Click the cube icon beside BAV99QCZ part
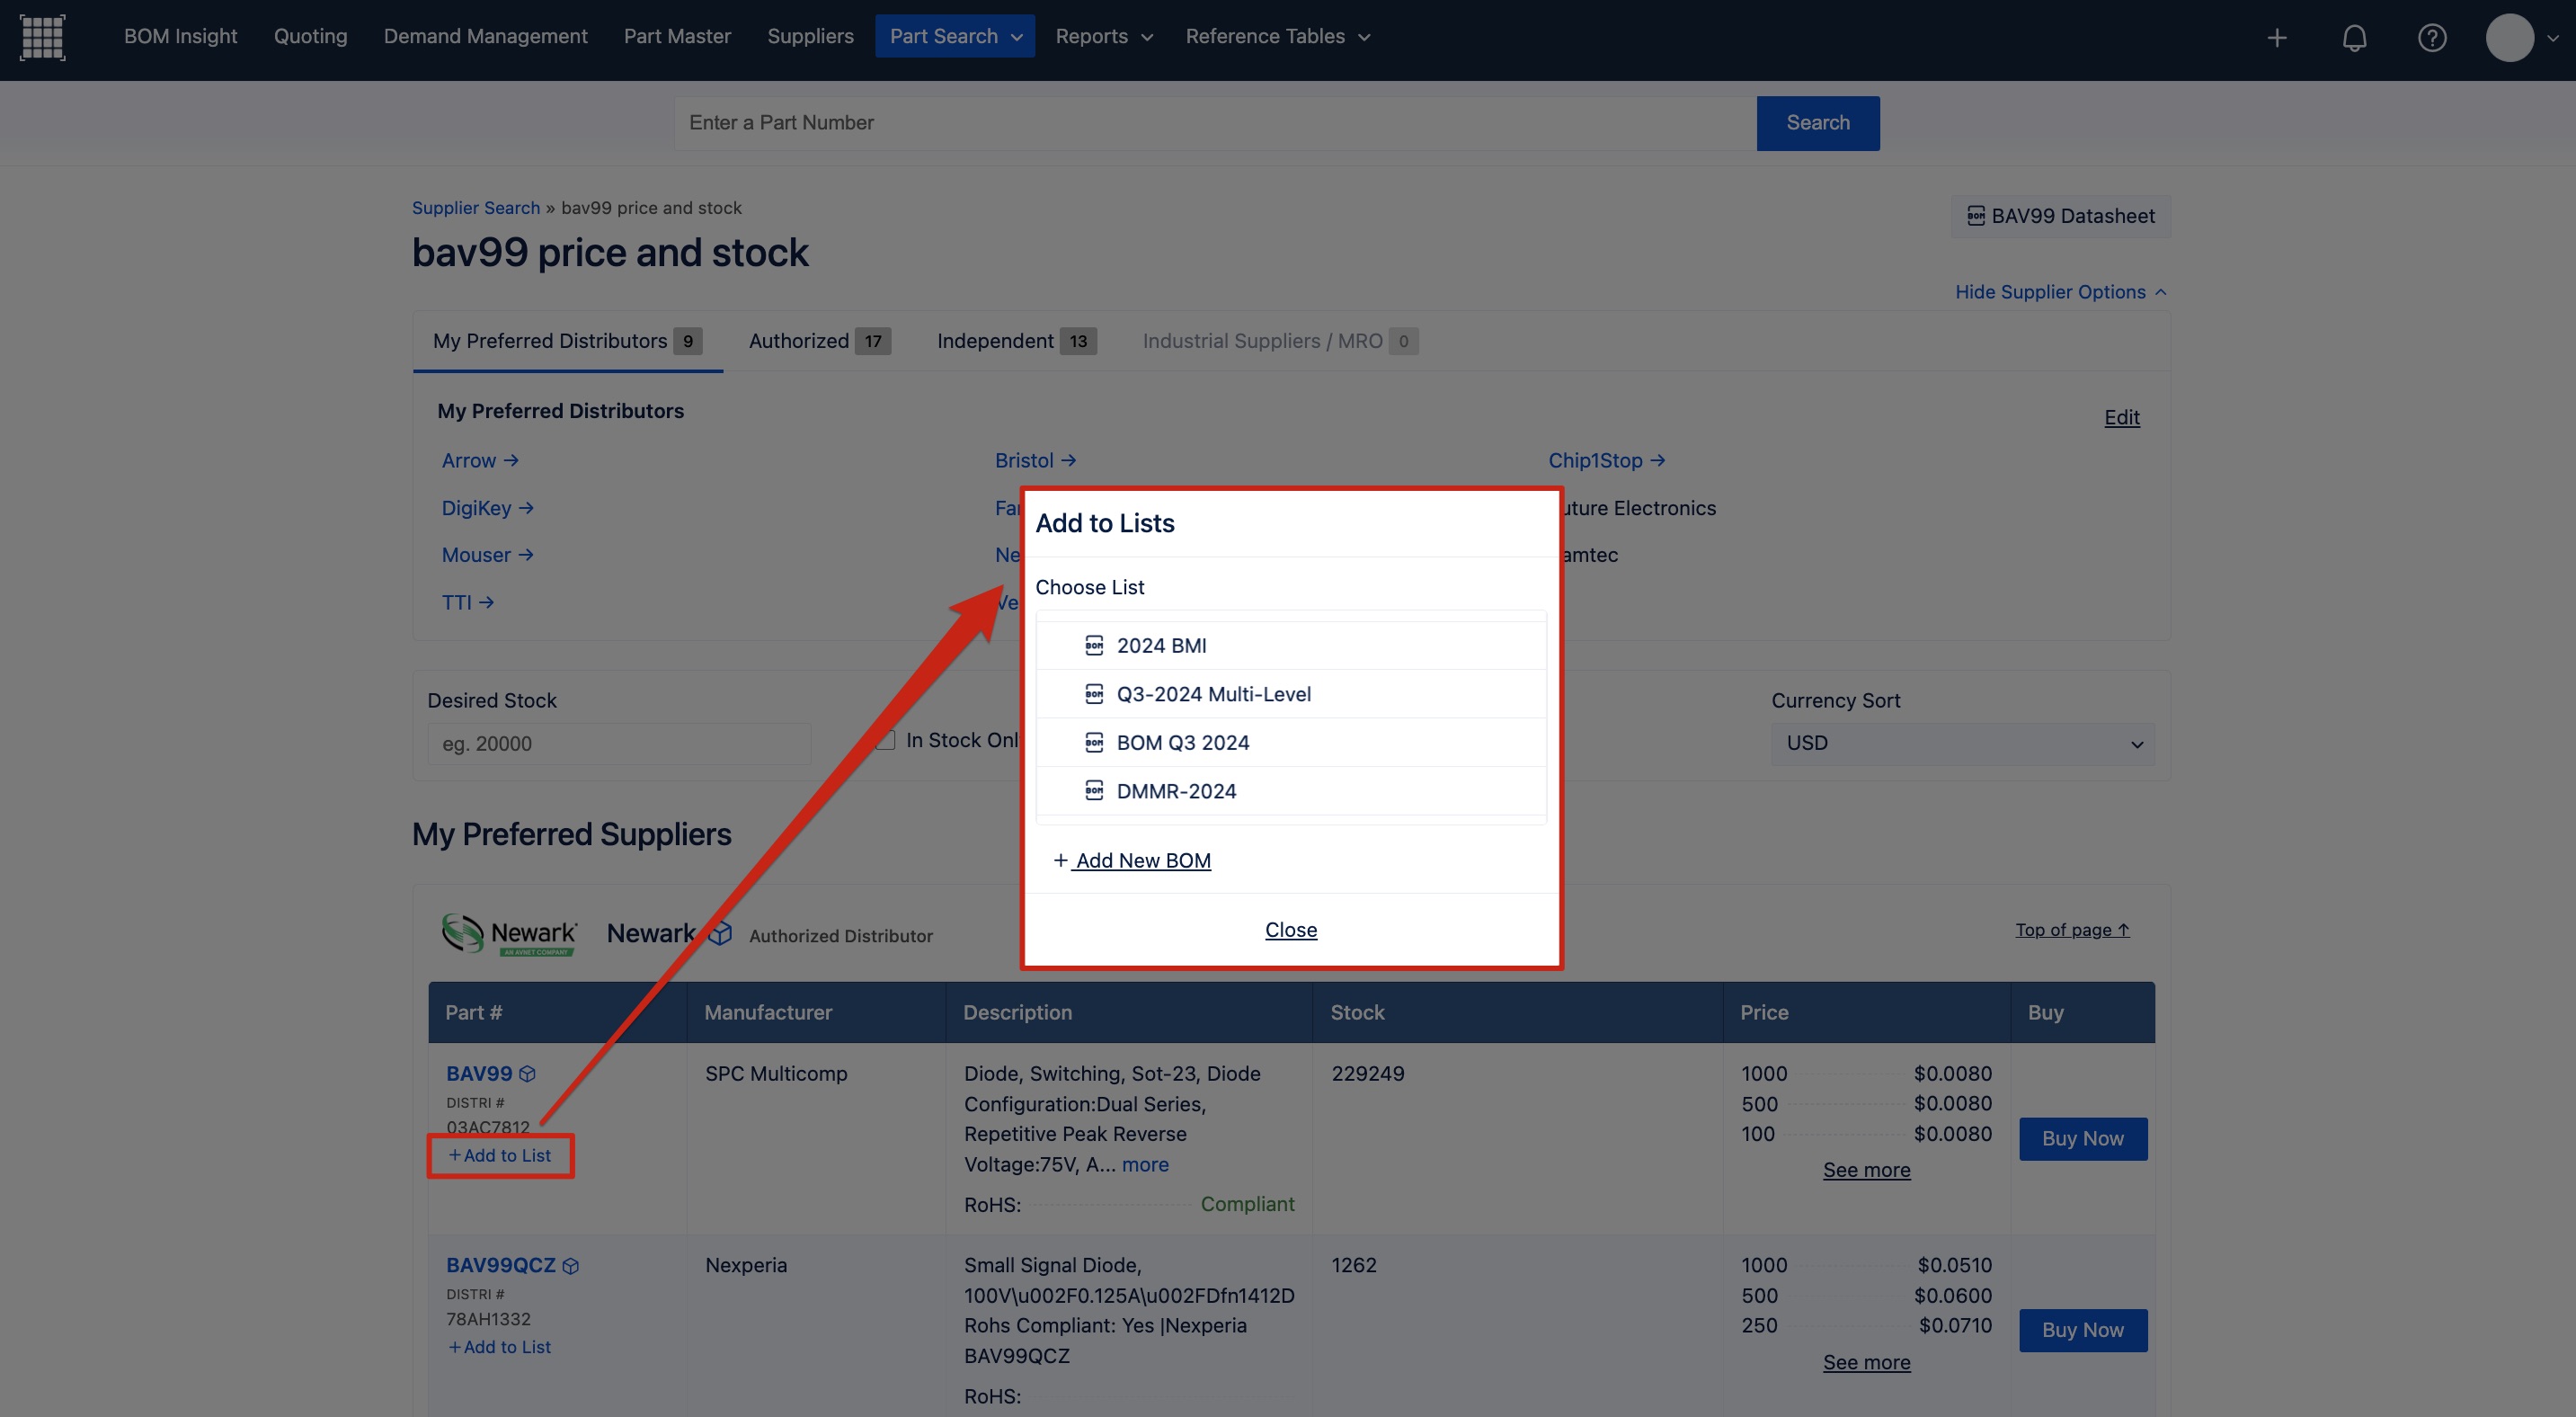This screenshot has width=2576, height=1417. pos(571,1266)
